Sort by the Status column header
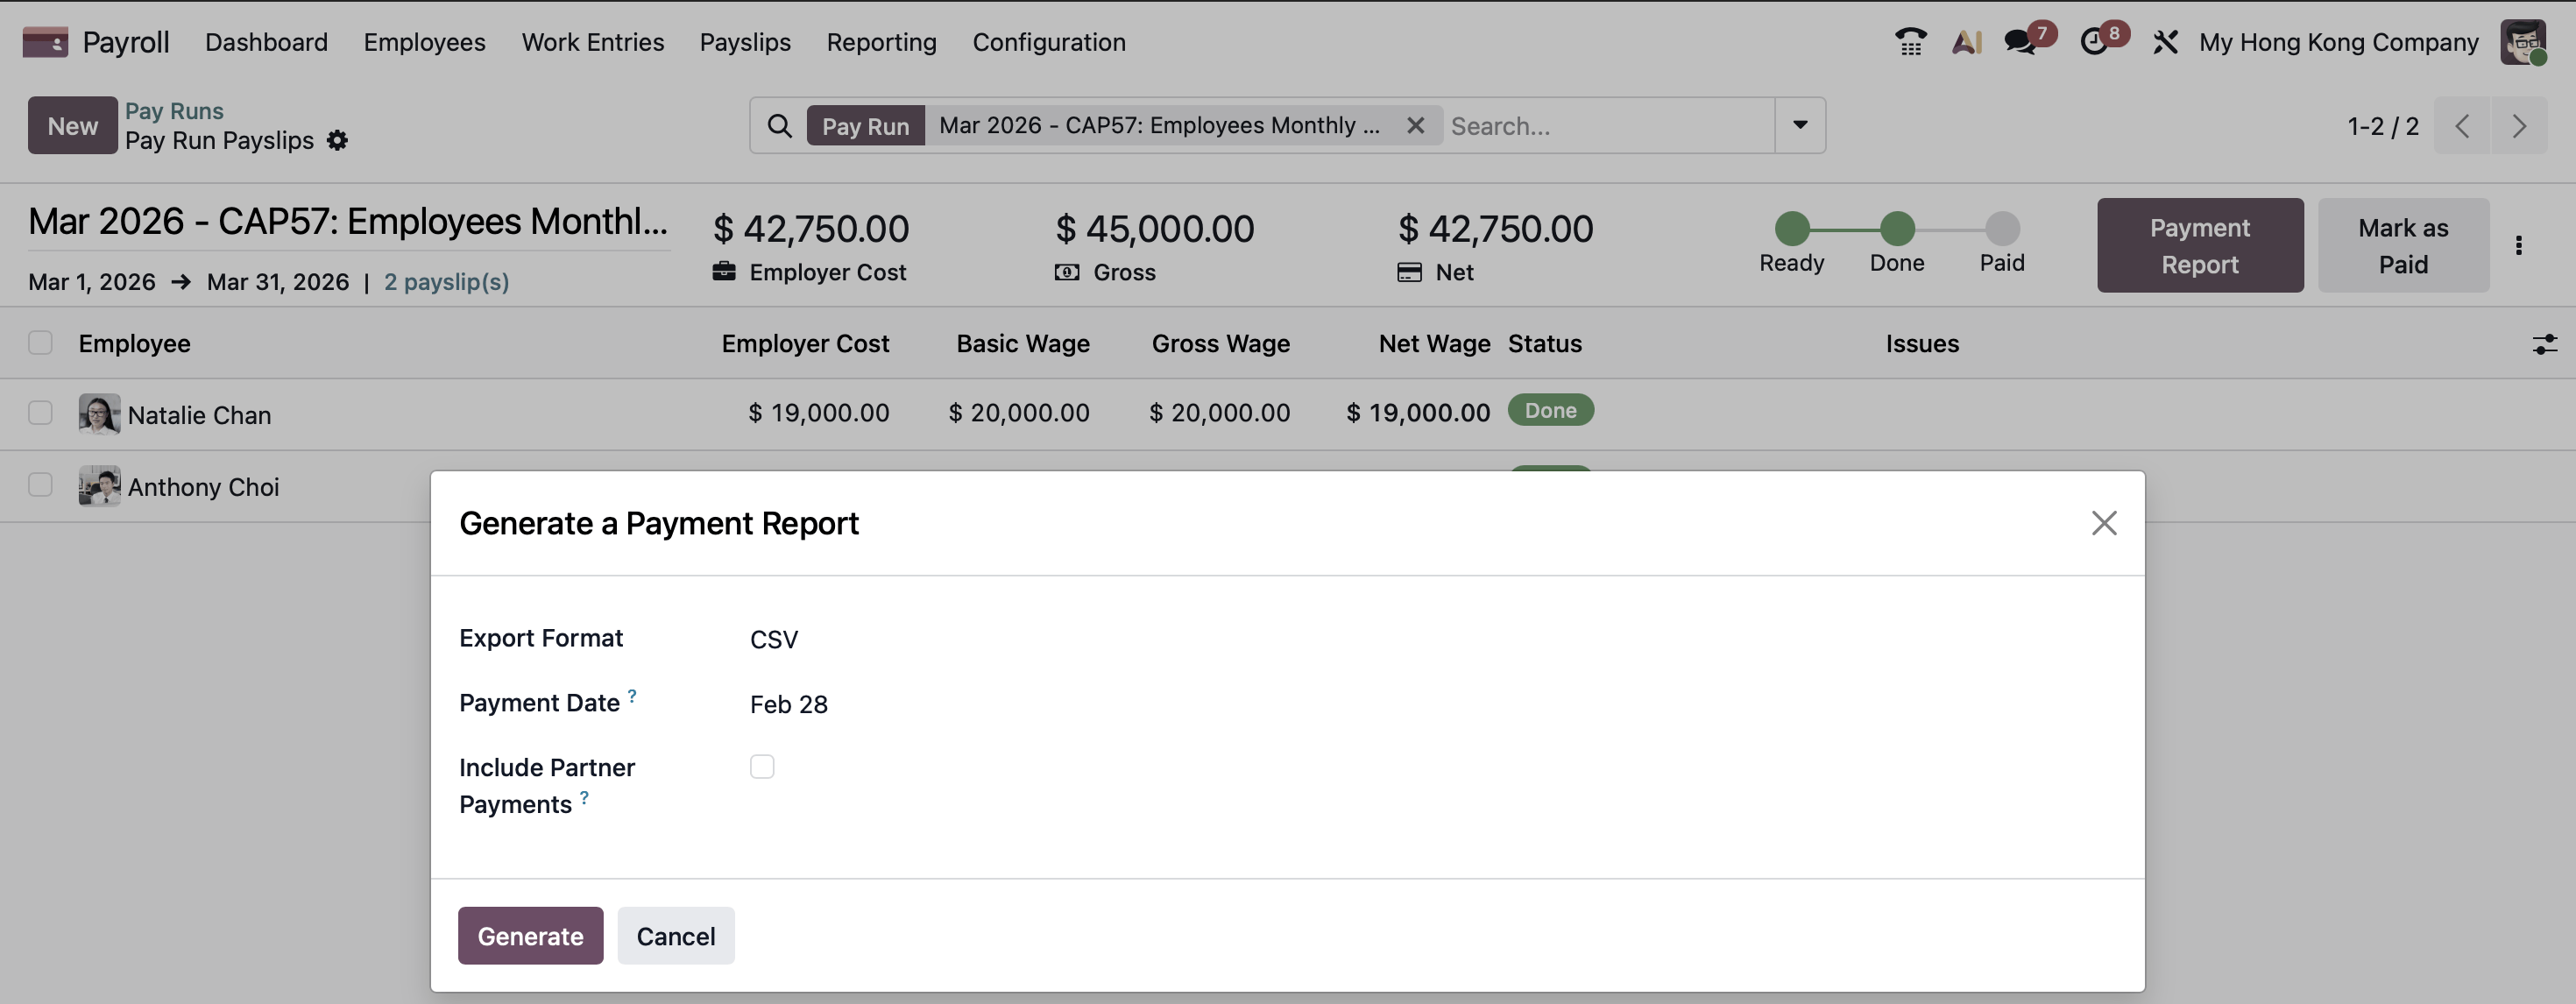The width and height of the screenshot is (2576, 1004). click(x=1544, y=343)
